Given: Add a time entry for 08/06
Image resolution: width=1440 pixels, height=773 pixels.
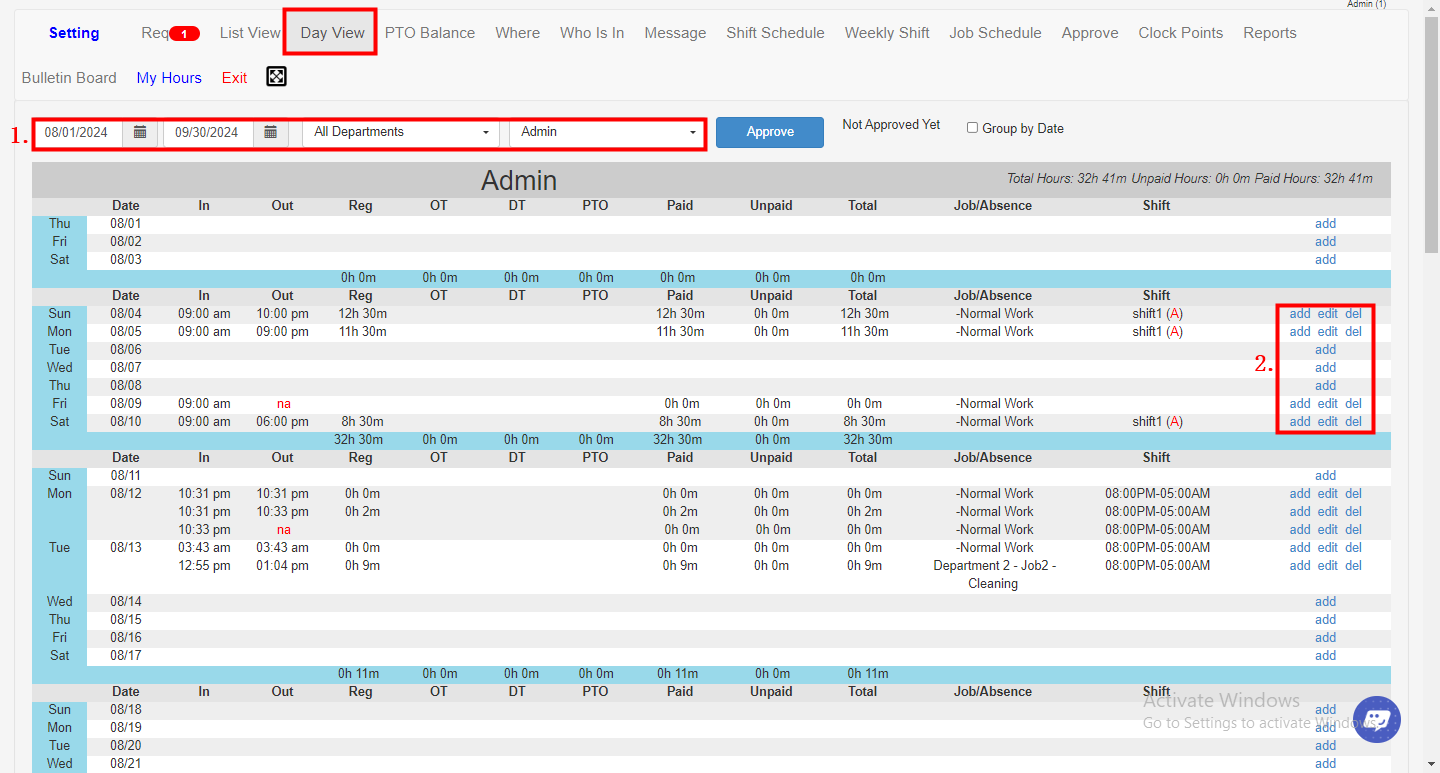Looking at the screenshot, I should tap(1325, 349).
